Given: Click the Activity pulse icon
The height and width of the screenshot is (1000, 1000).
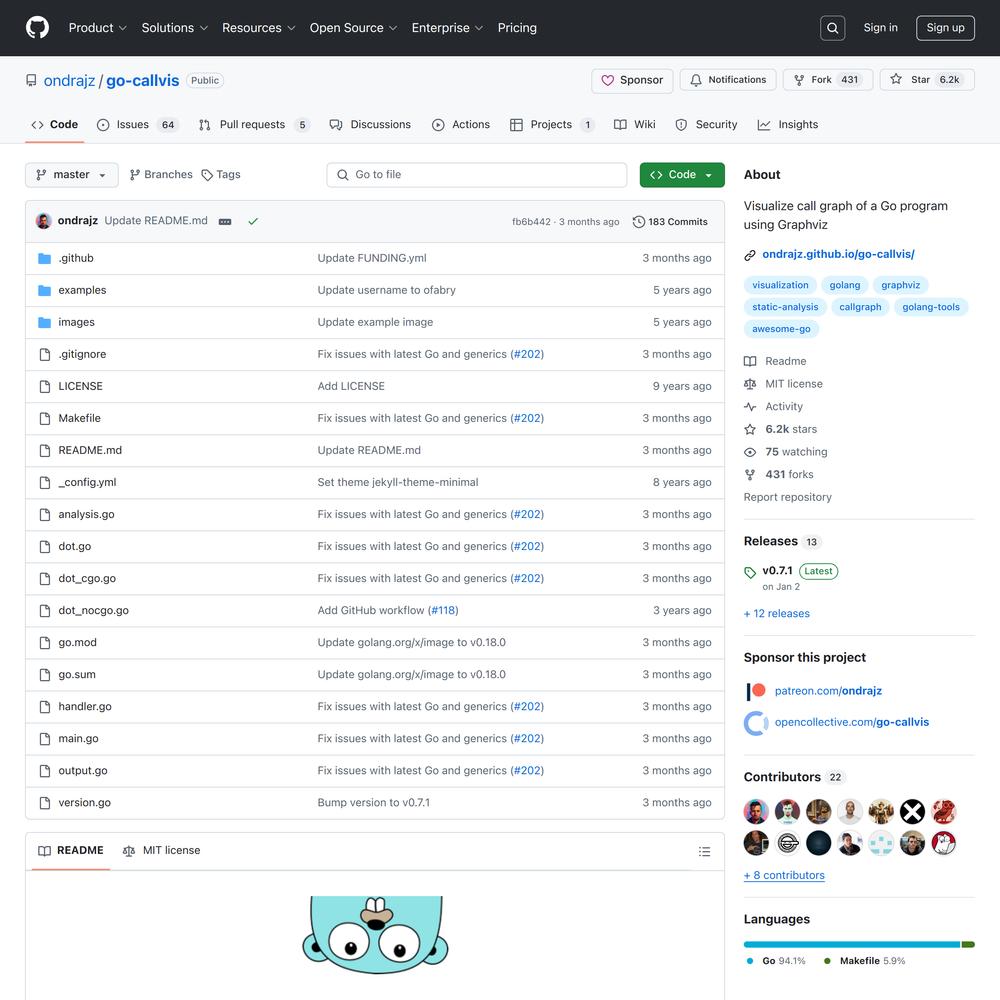Looking at the screenshot, I should coord(750,407).
